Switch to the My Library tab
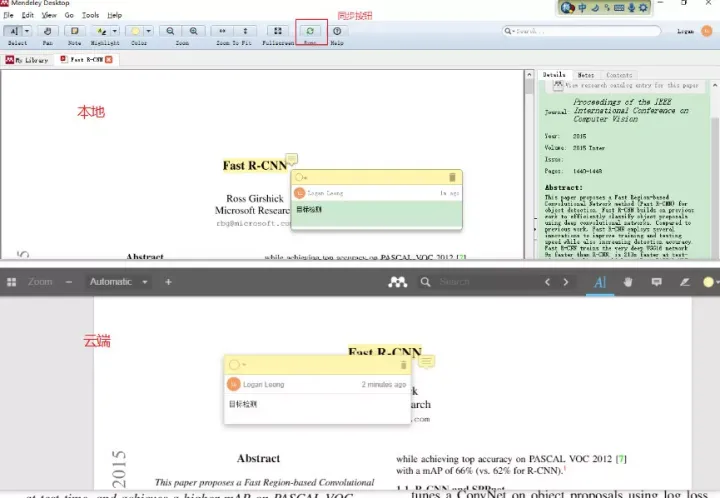Viewport: 720px width, 498px height. (x=27, y=60)
